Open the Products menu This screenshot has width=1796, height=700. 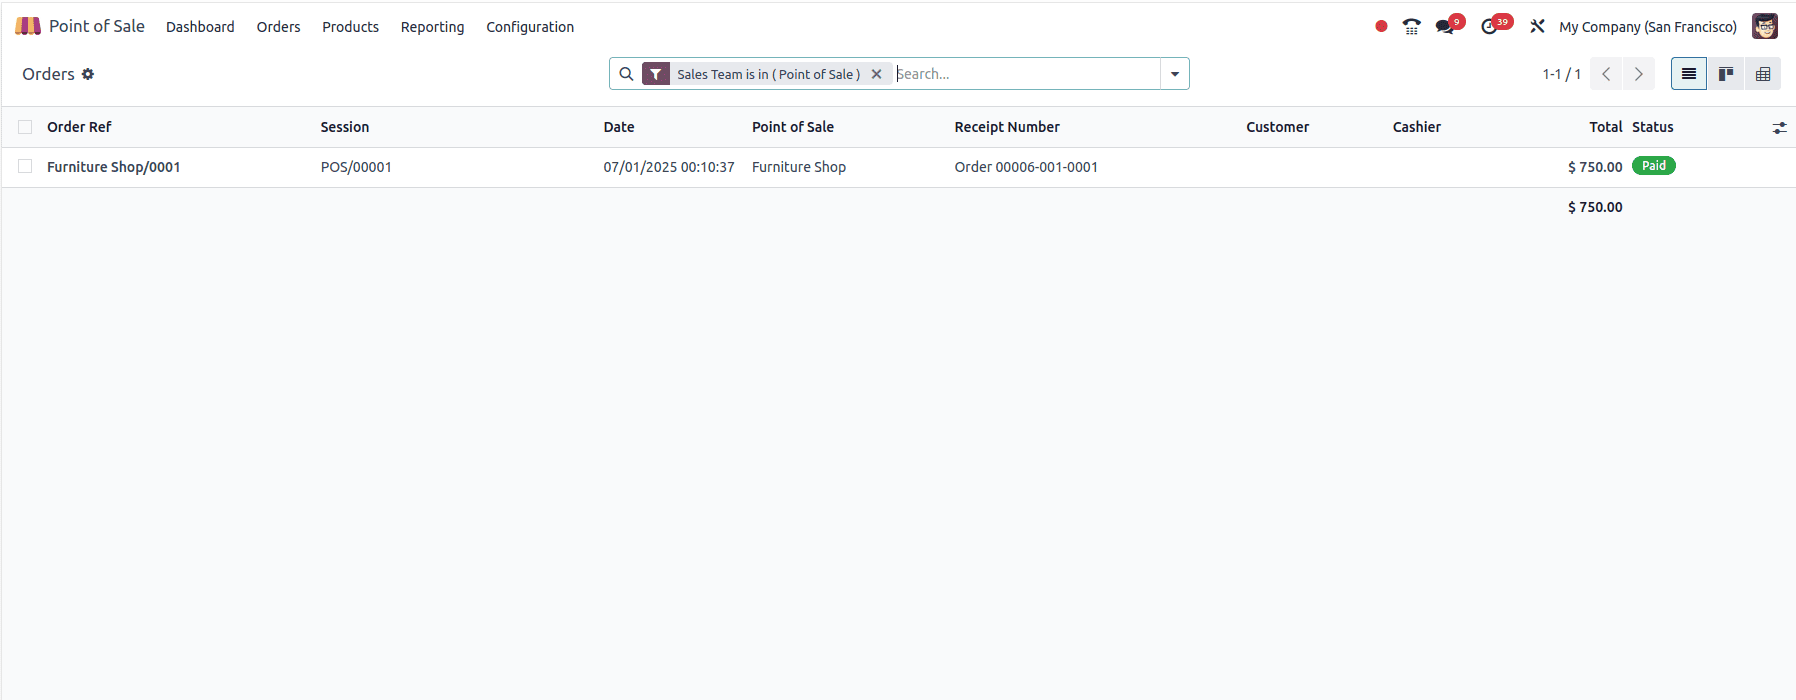pos(350,27)
